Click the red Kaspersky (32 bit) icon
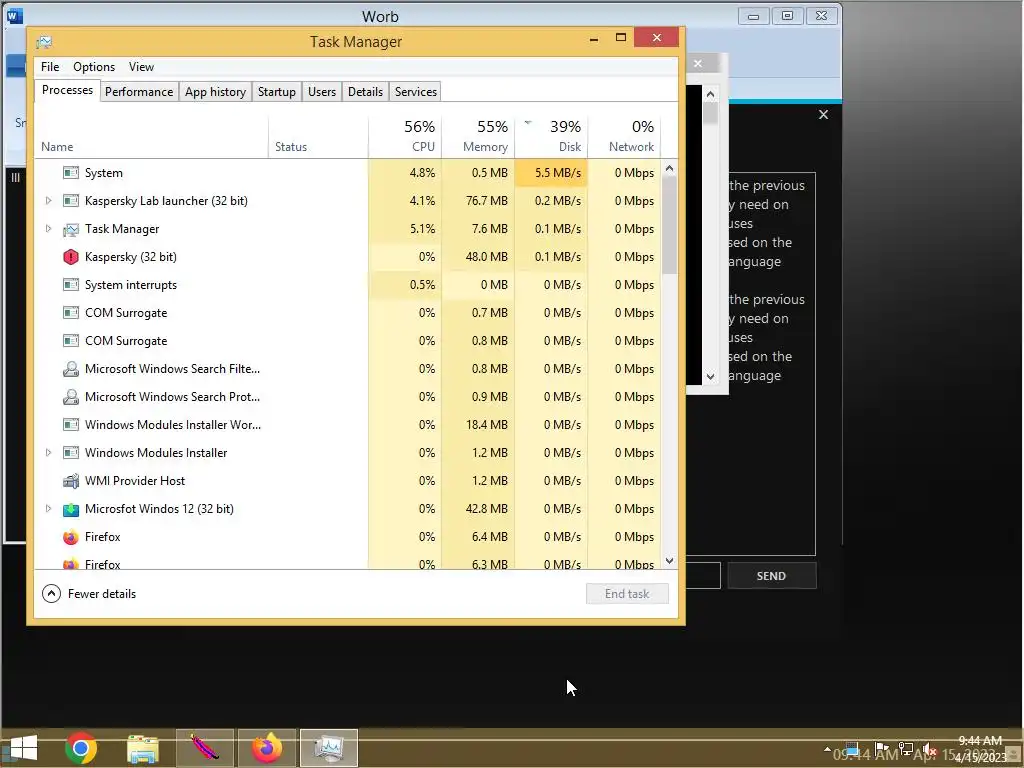 [71, 257]
